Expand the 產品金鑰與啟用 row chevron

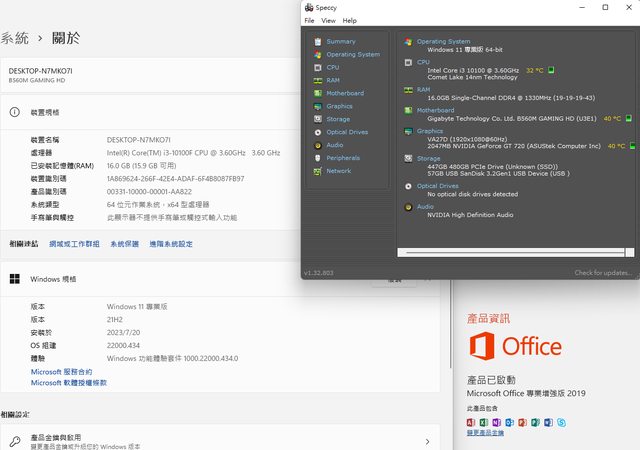point(427,441)
